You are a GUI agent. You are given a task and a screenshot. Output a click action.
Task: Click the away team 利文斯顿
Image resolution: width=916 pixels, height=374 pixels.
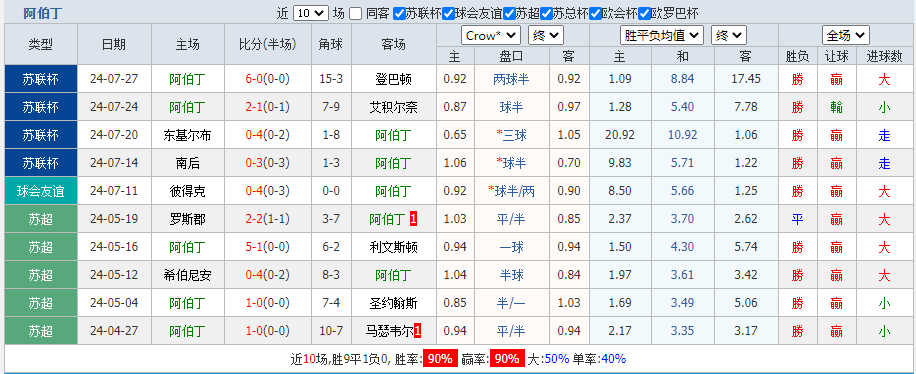[x=394, y=247]
